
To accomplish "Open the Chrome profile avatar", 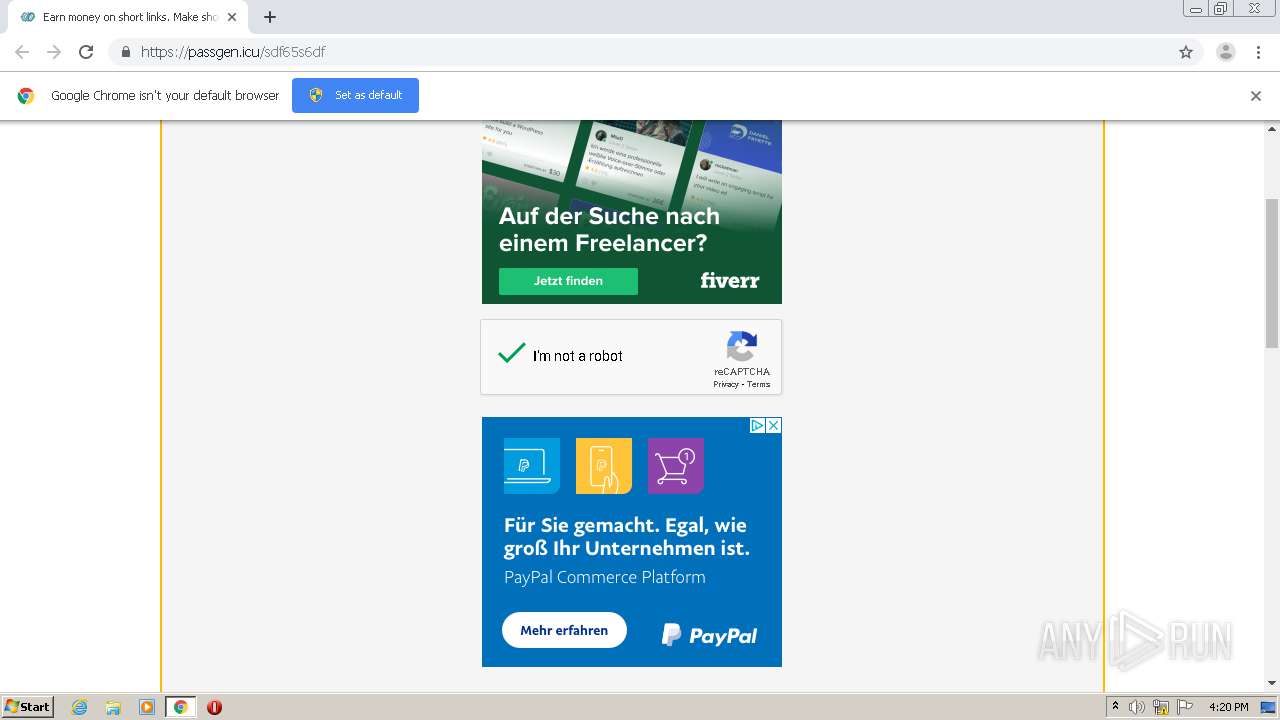I will (1226, 52).
